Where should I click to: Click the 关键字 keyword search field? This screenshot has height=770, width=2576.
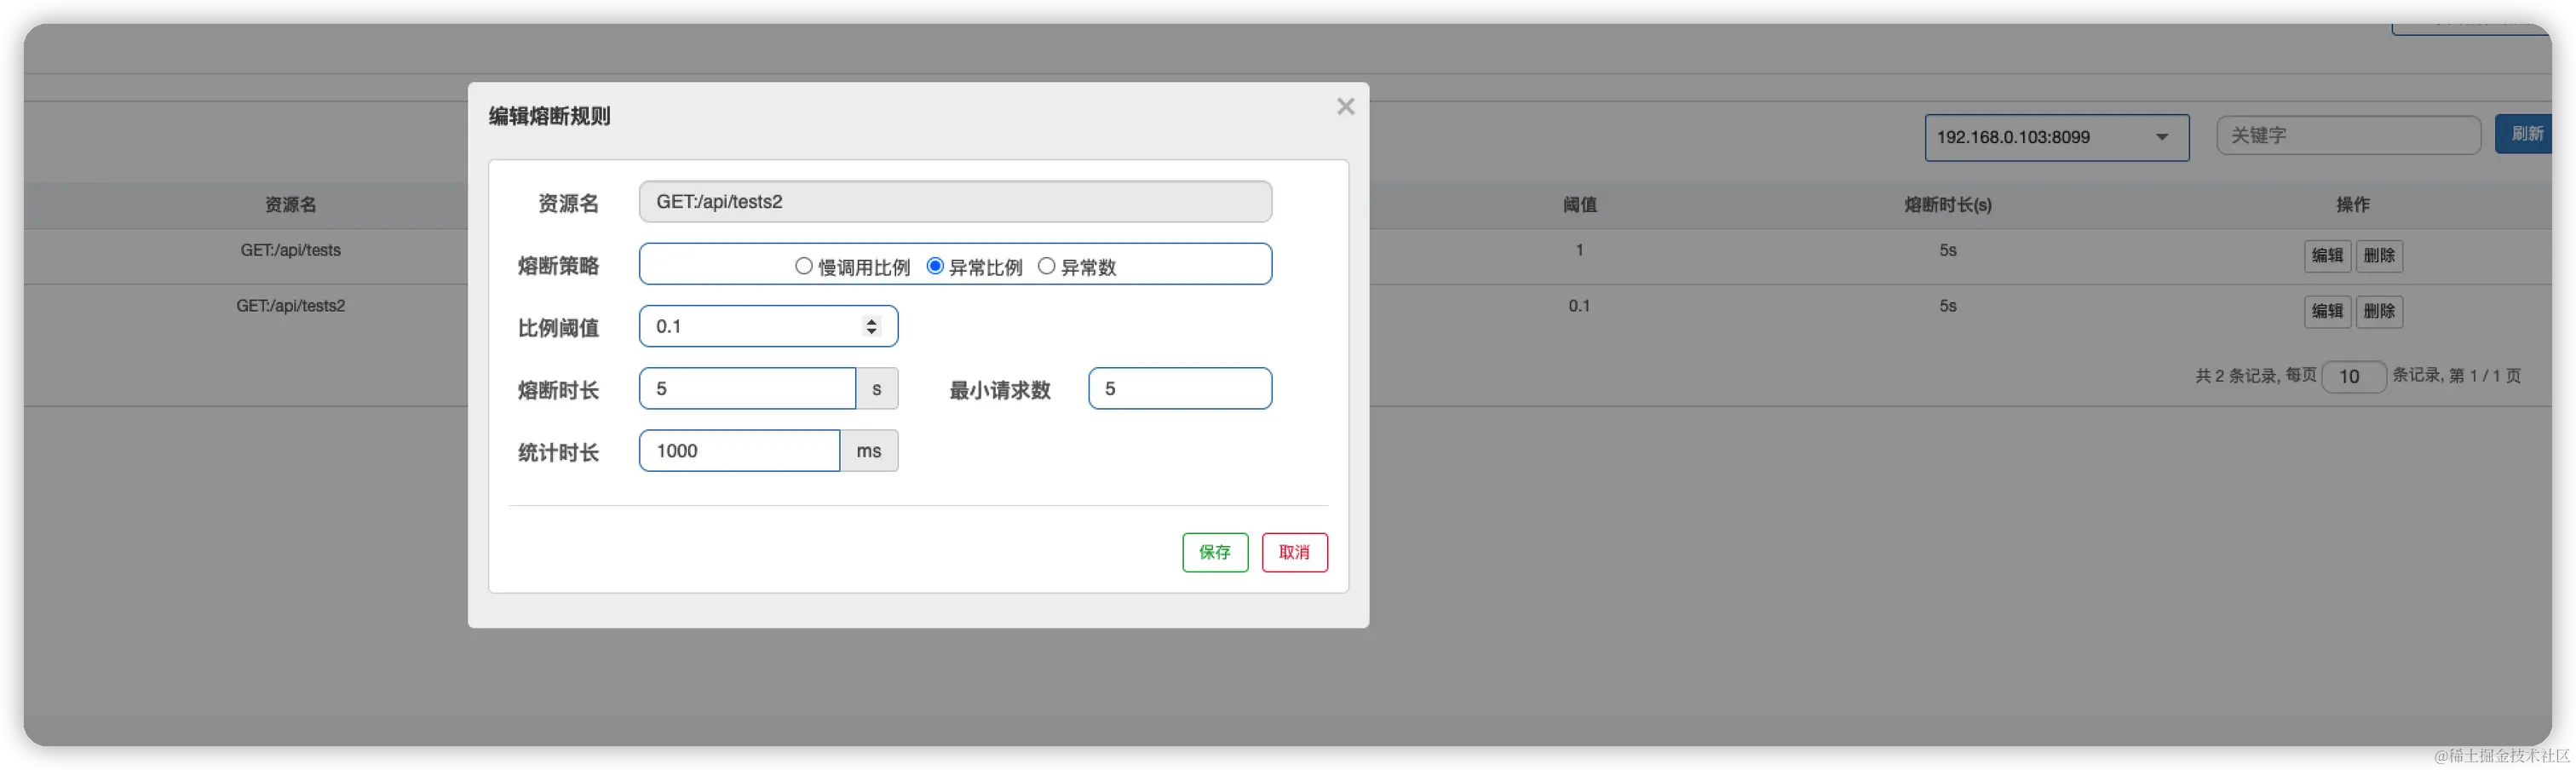[2348, 135]
